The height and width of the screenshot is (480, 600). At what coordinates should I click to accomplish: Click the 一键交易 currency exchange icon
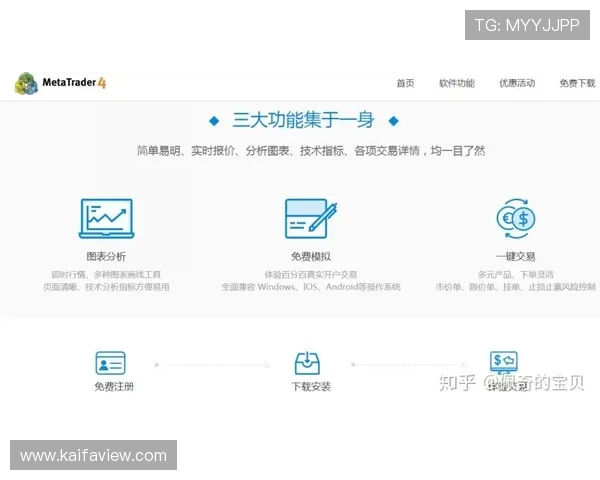pyautogui.click(x=515, y=219)
